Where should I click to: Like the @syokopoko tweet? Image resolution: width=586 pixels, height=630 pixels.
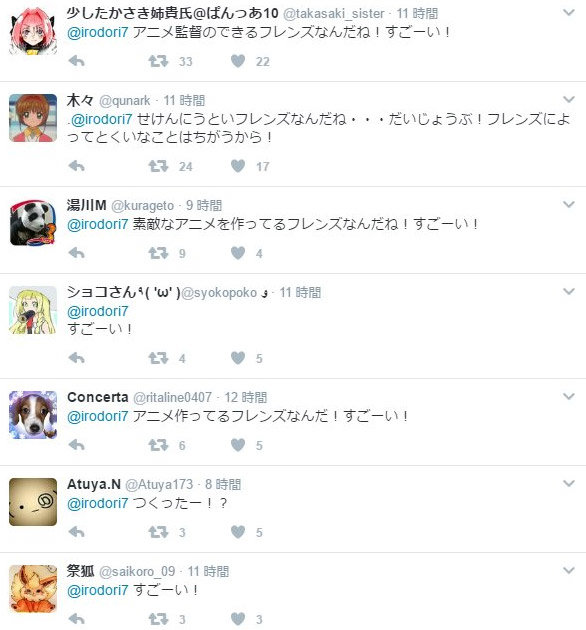pos(238,358)
